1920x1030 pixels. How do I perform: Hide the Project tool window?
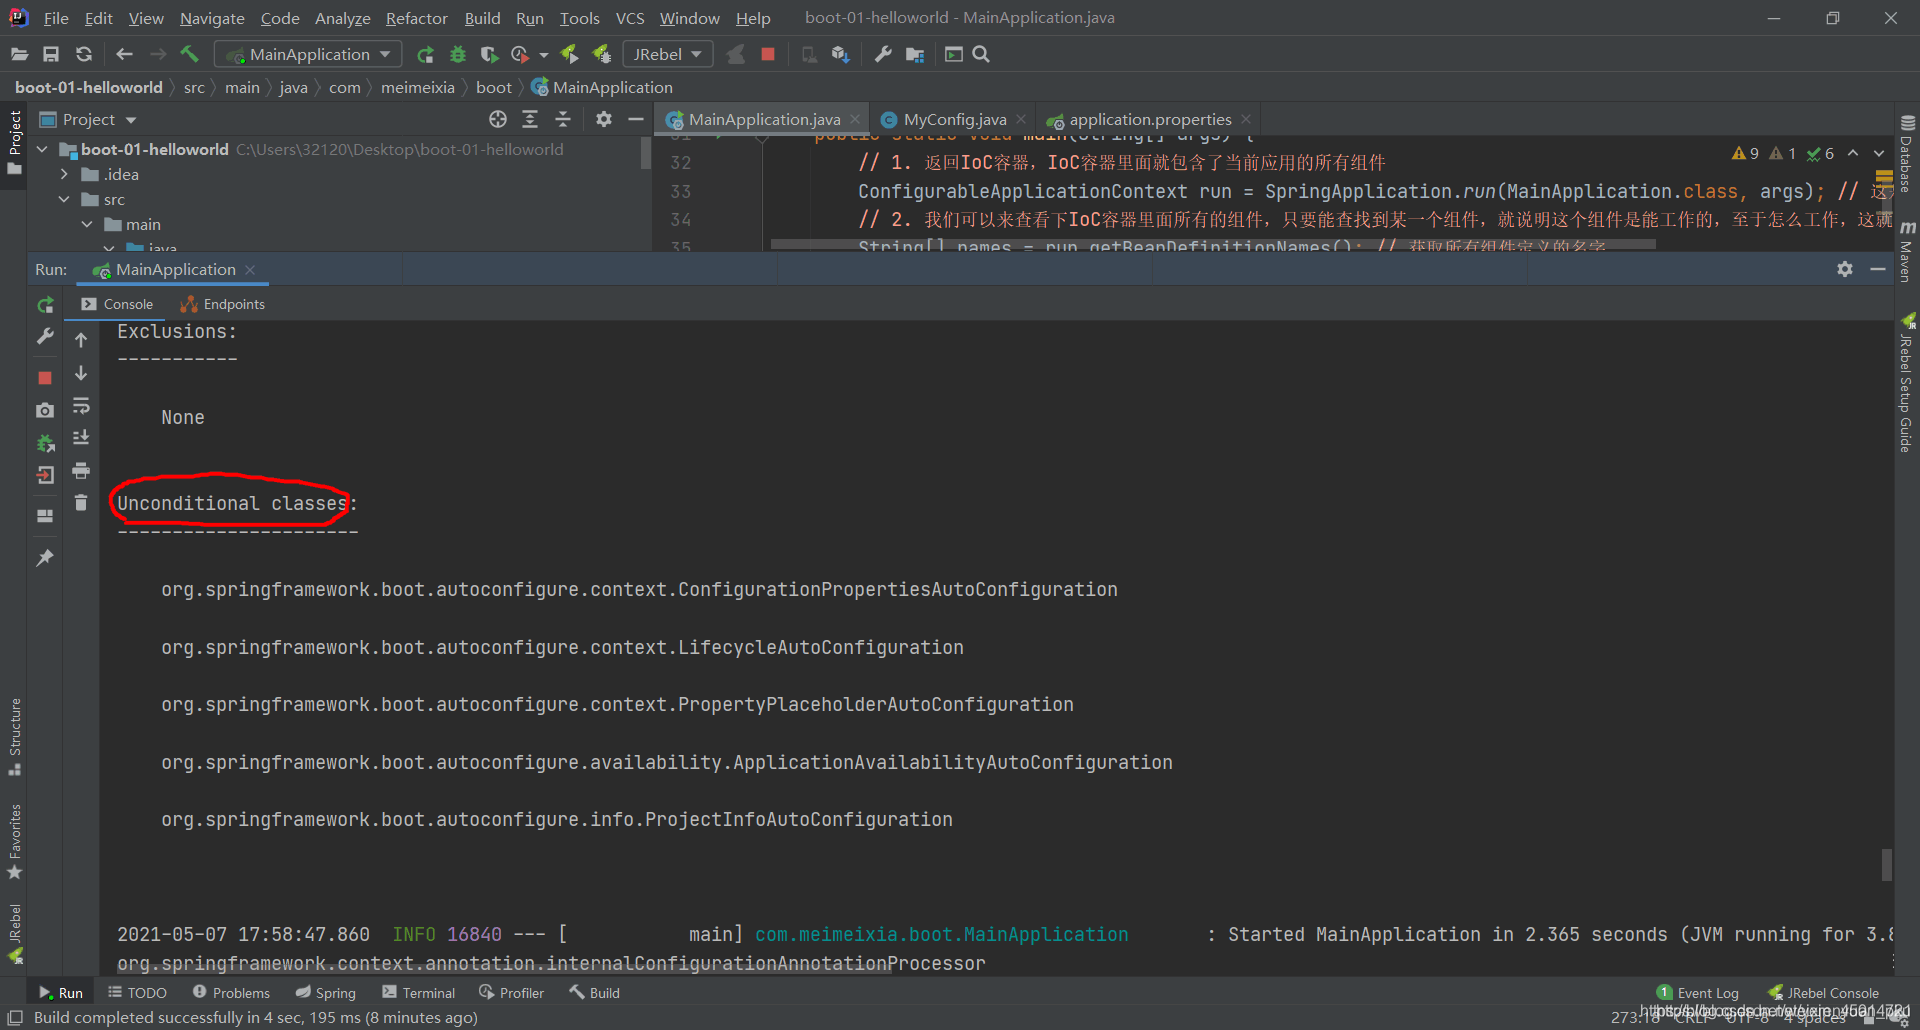point(635,119)
